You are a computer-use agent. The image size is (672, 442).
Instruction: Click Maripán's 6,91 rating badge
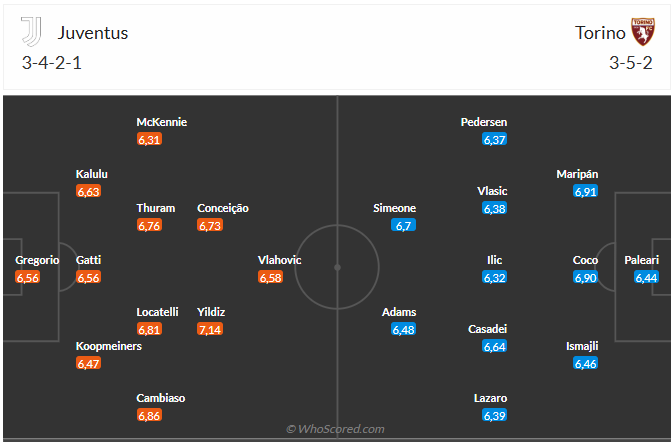click(x=586, y=191)
